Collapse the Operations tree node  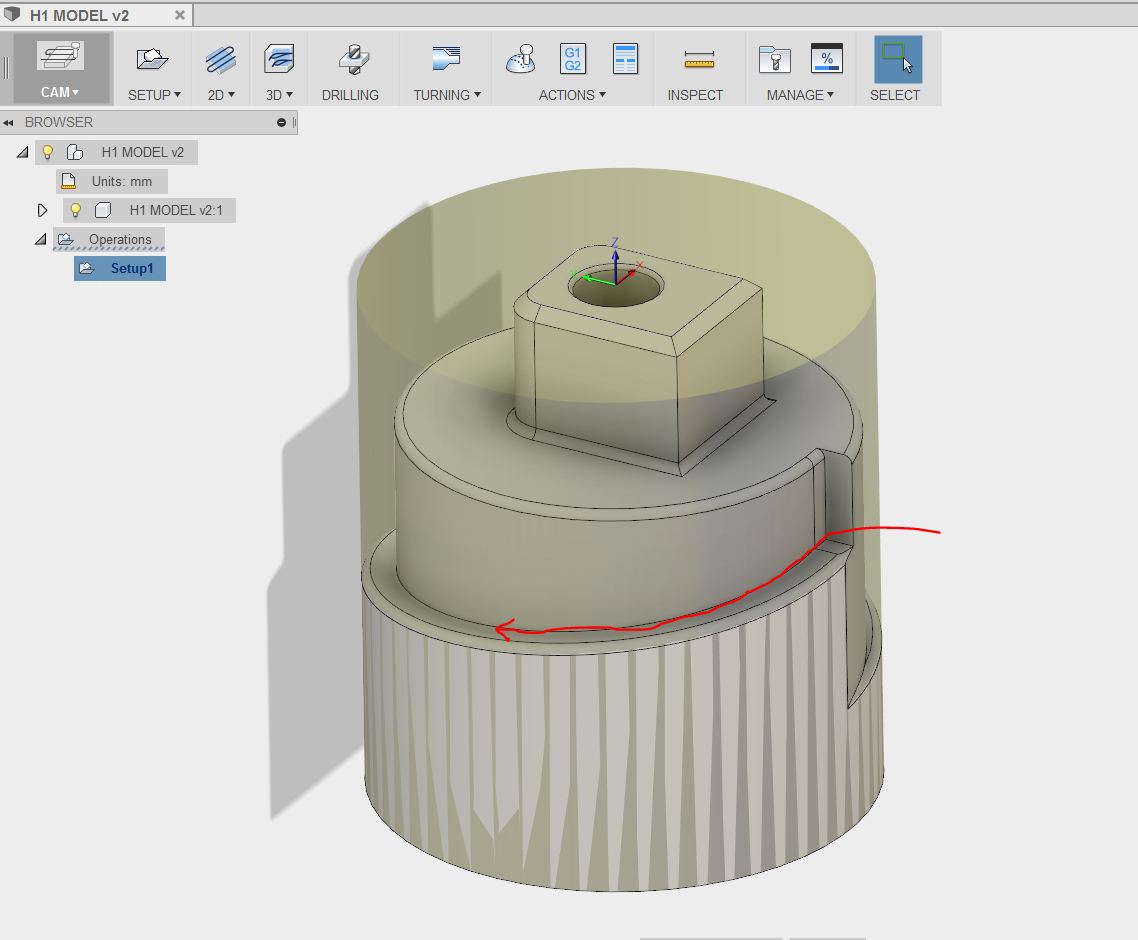pyautogui.click(x=41, y=240)
